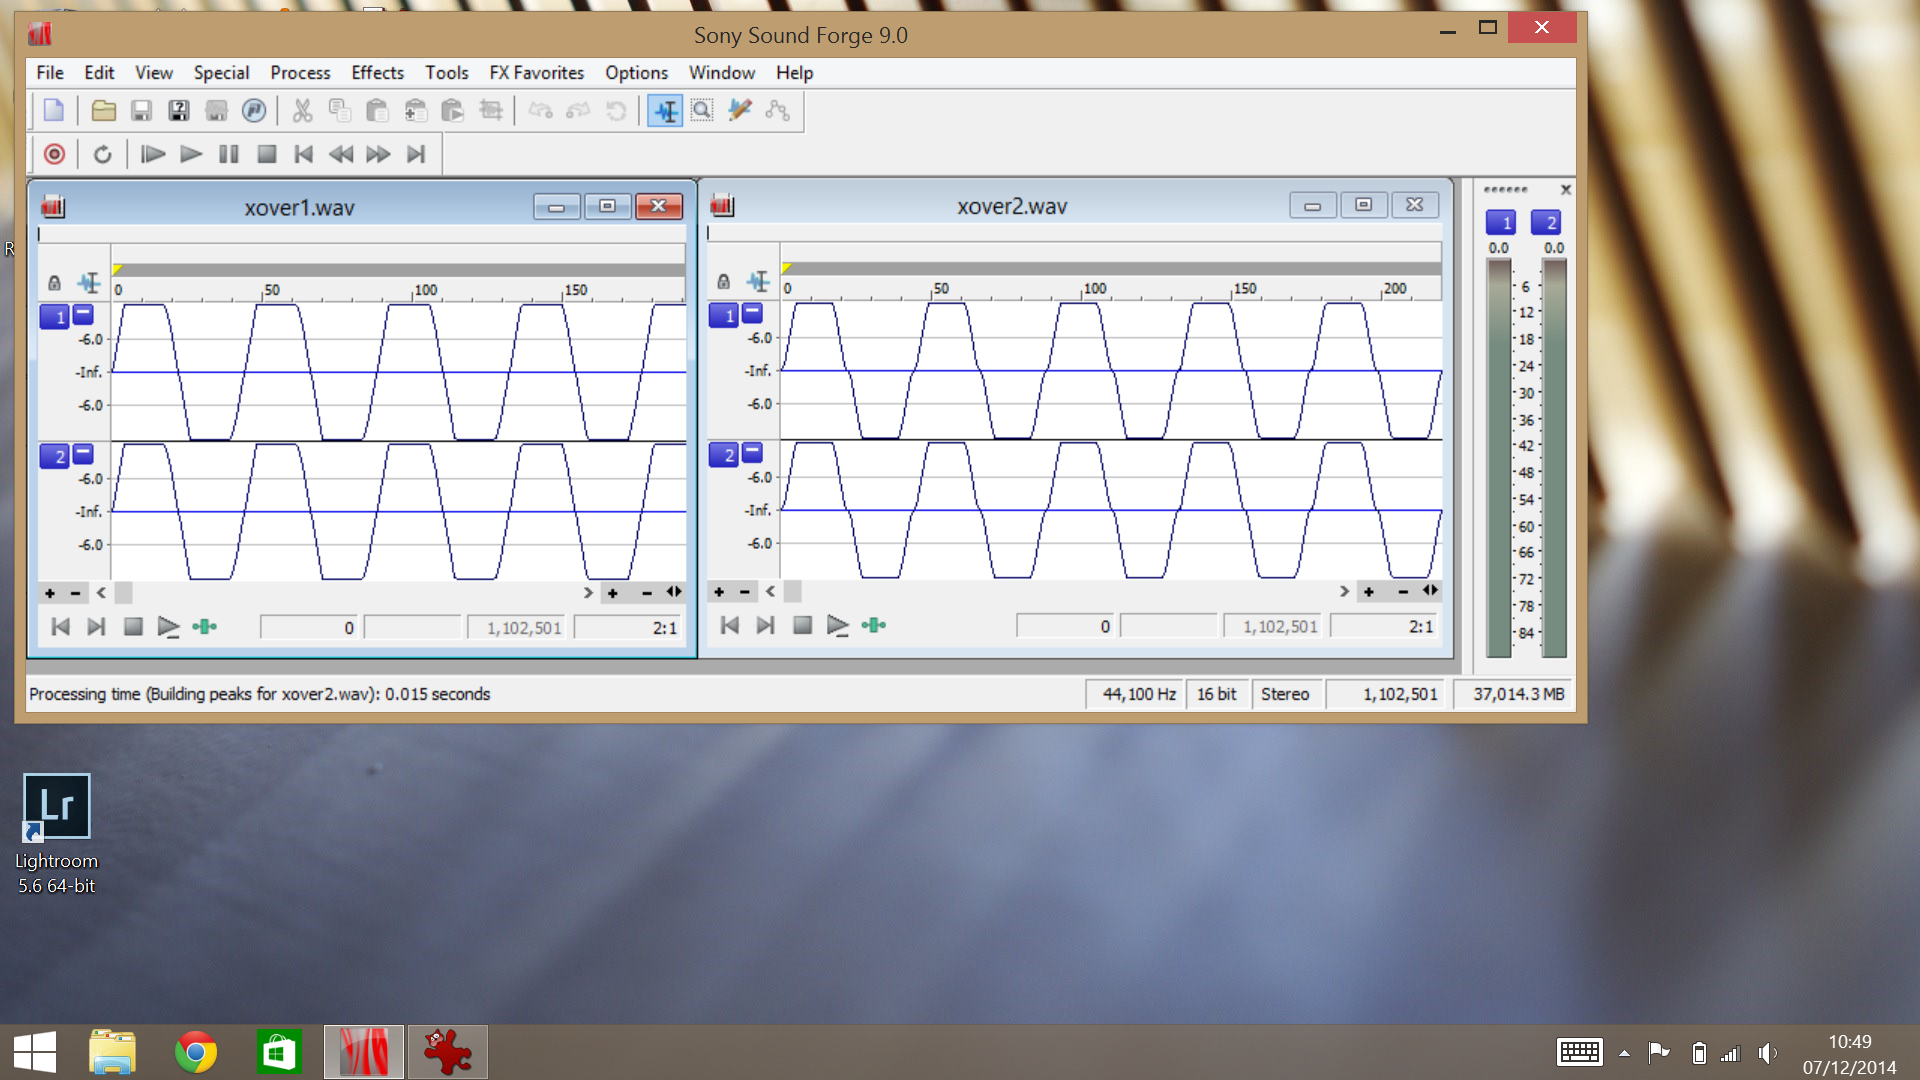Click the xover1.wav horizontal scrollbar thumb
The image size is (1920, 1080).
click(x=123, y=593)
